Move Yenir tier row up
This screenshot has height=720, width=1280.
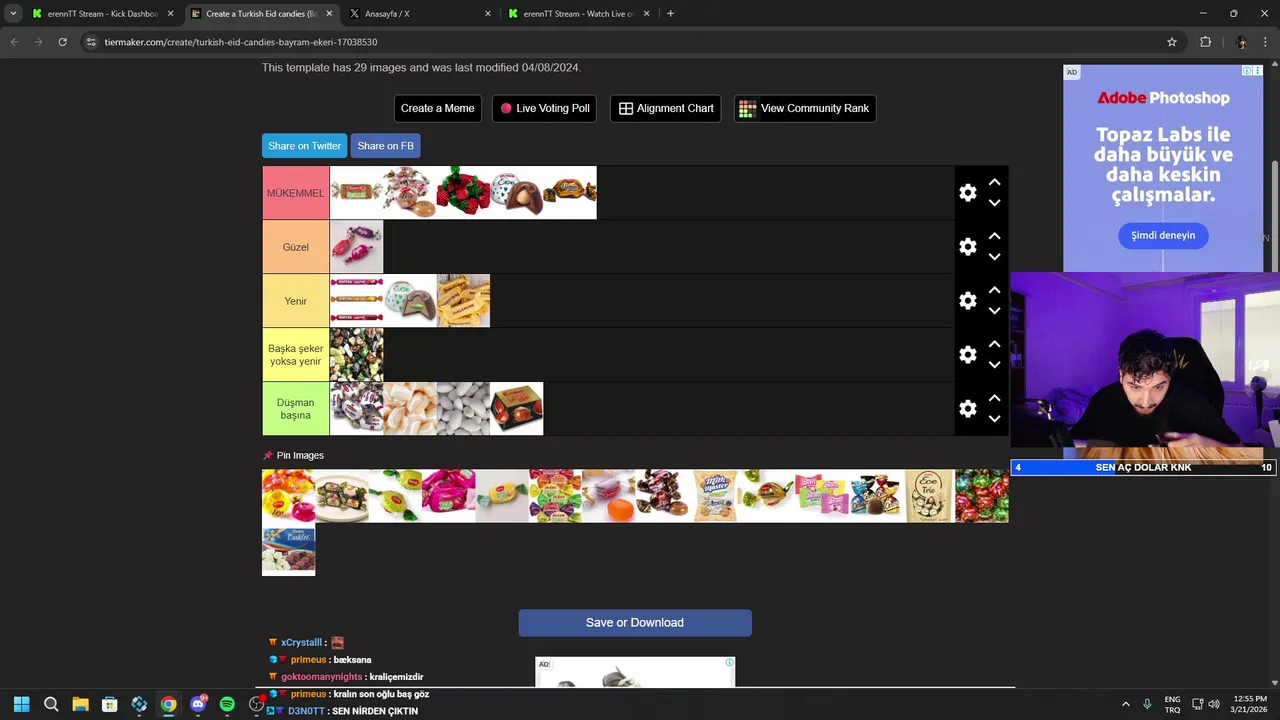click(994, 291)
